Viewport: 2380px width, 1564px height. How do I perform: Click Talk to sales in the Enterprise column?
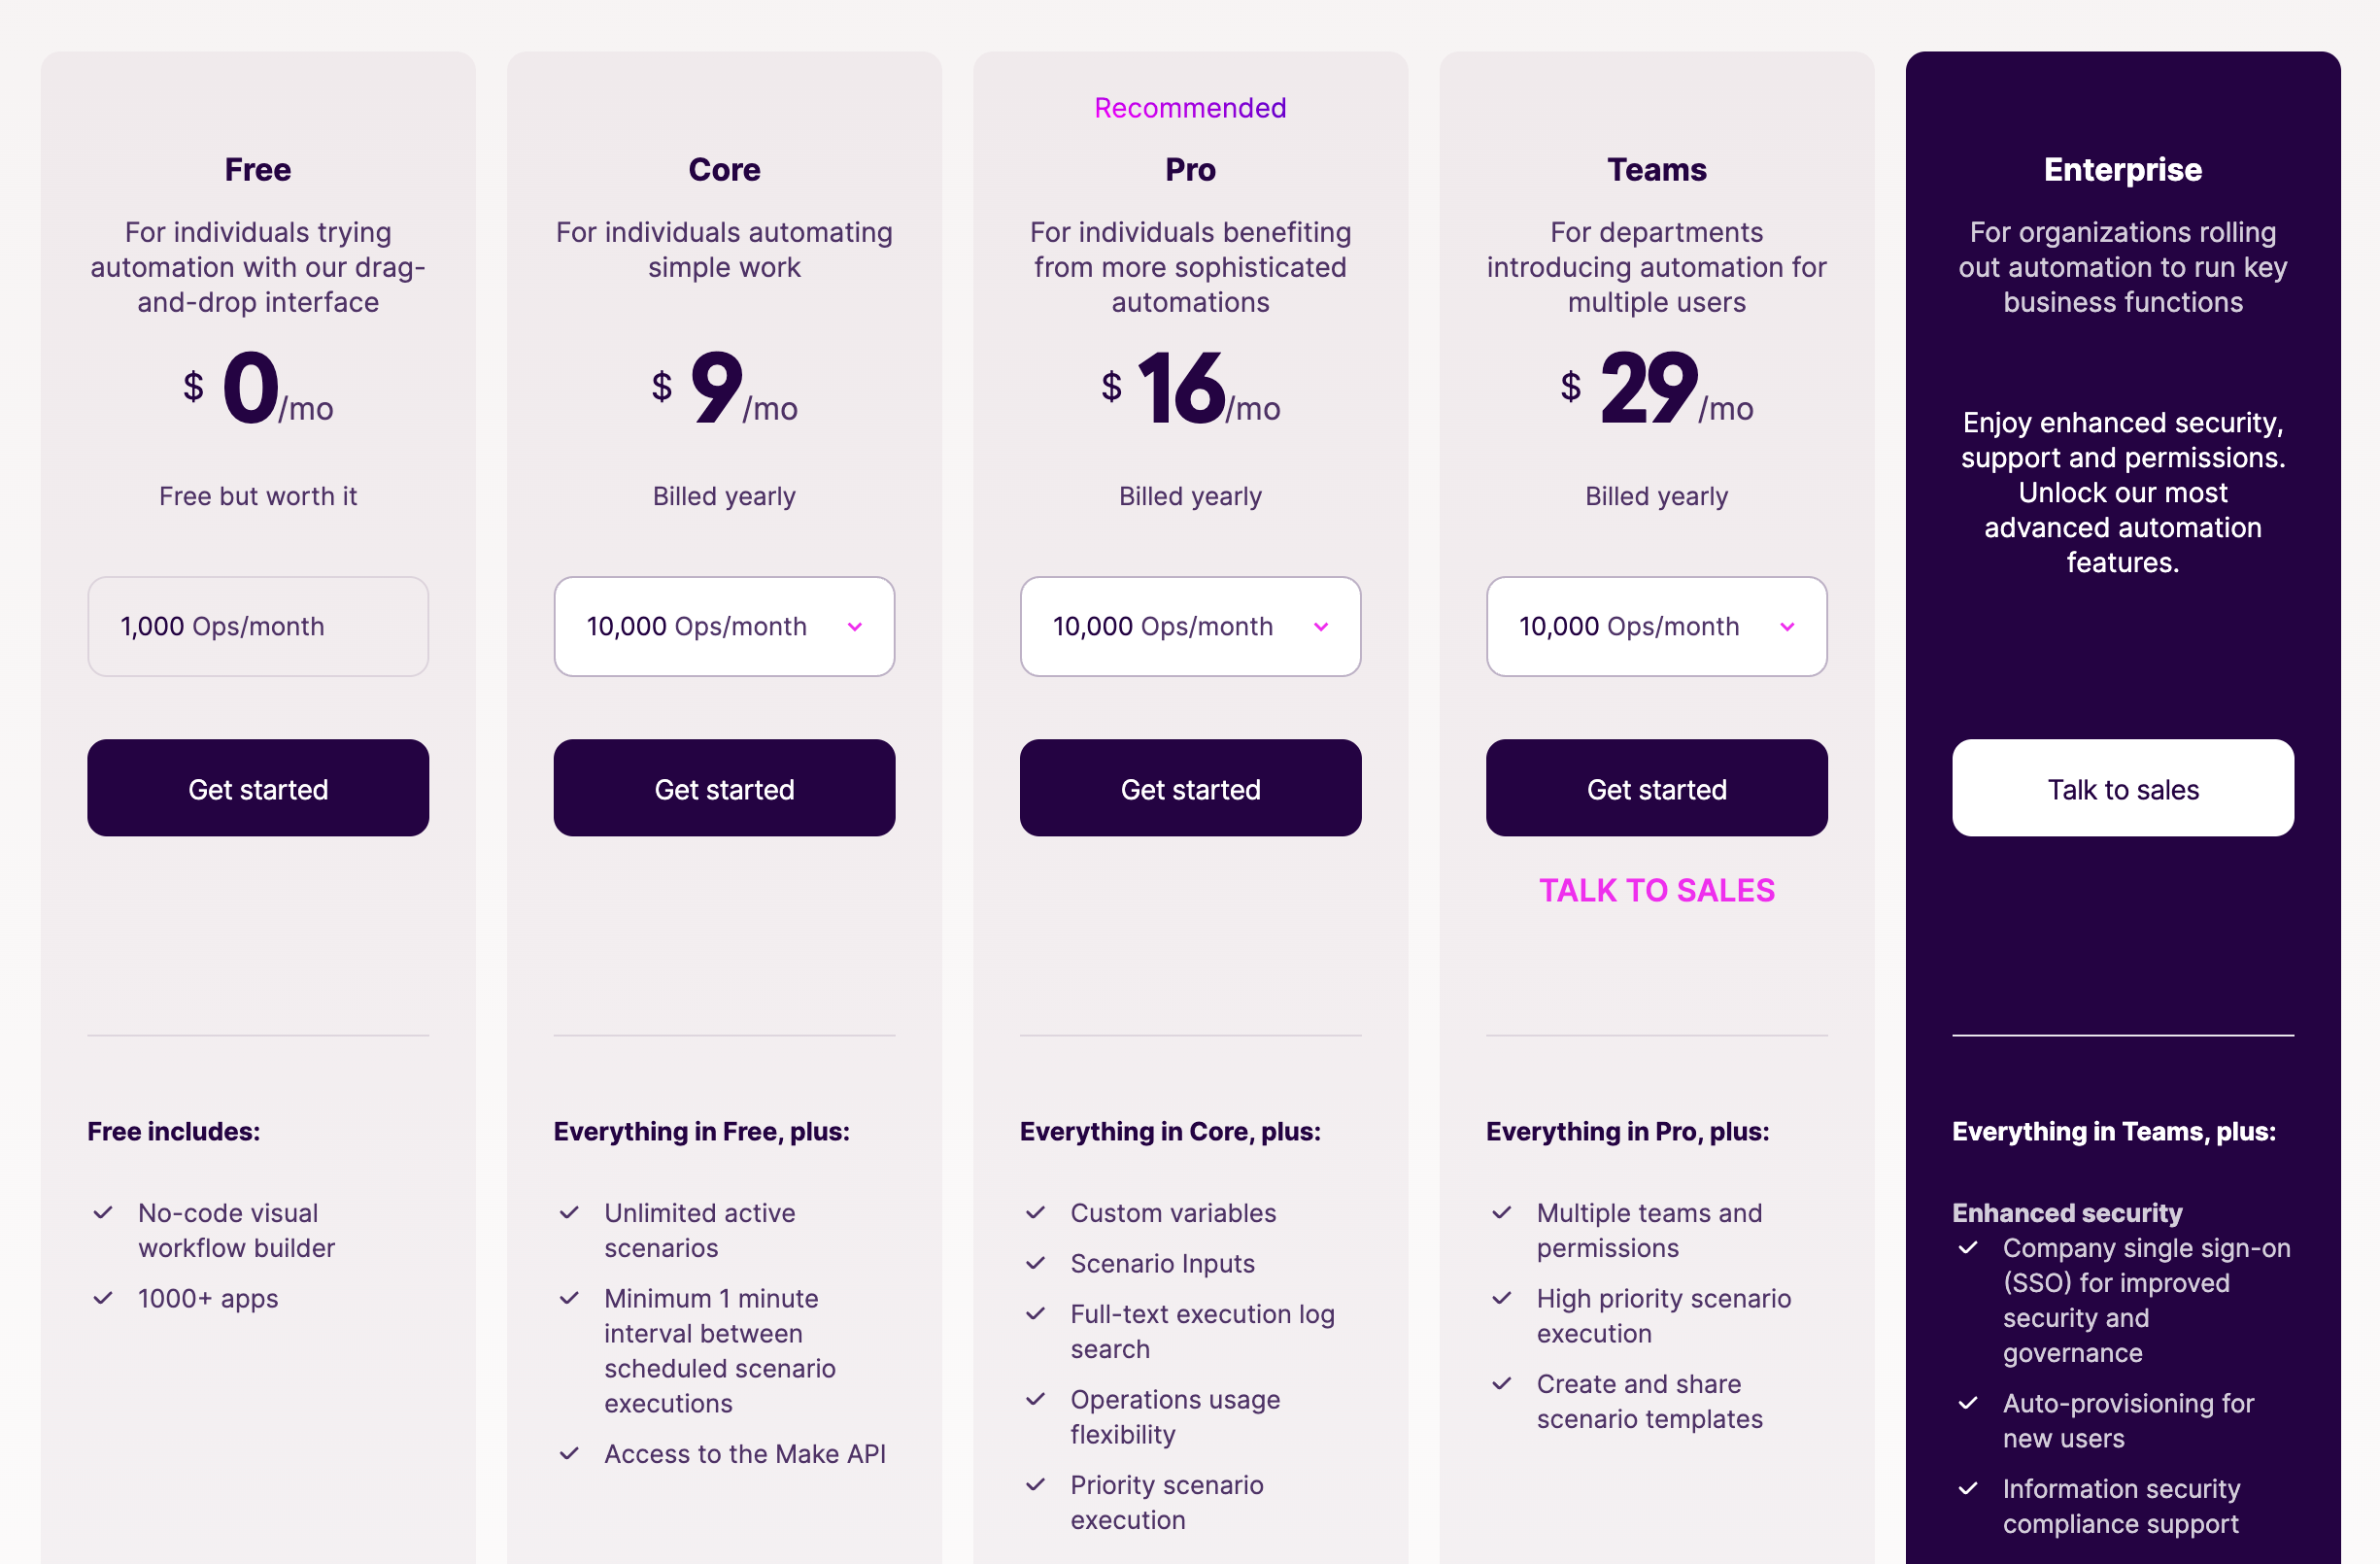[2122, 788]
